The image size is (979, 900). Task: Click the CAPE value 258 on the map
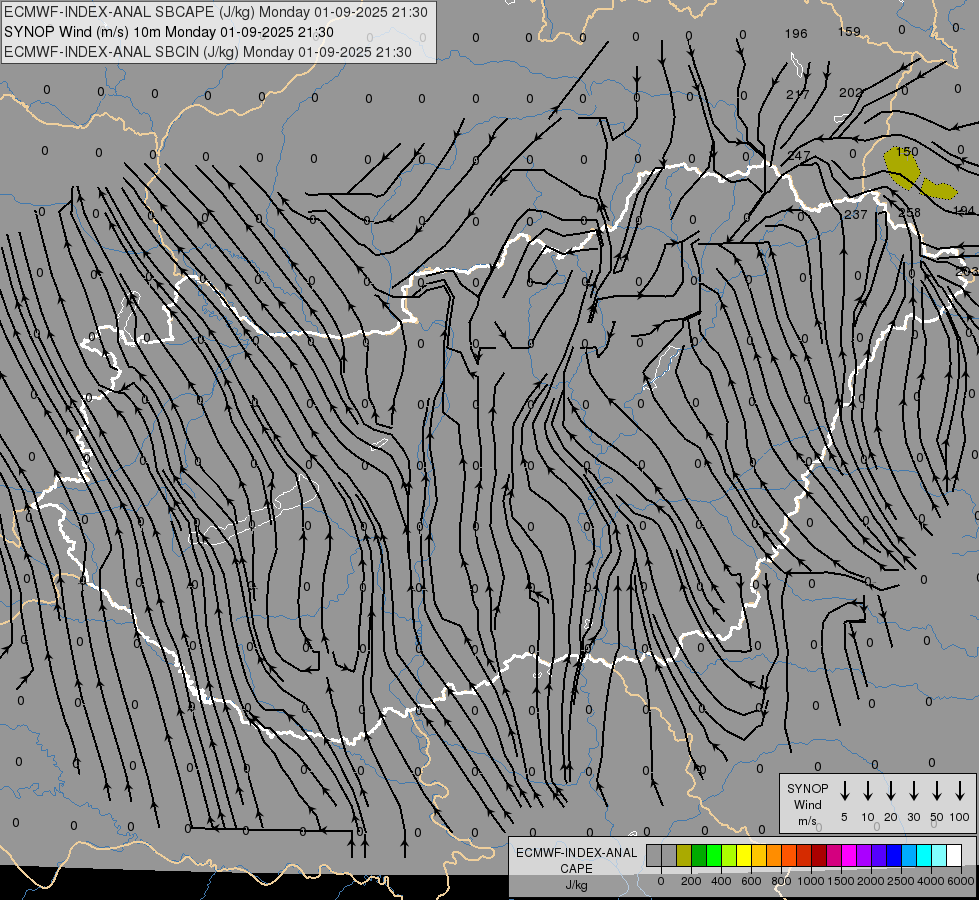[909, 212]
